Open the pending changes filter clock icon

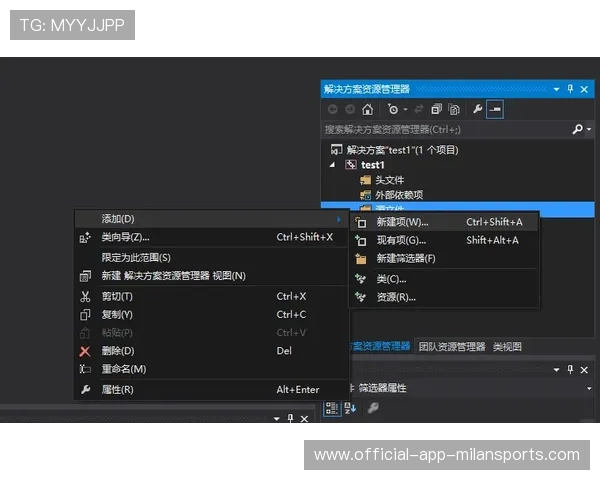(393, 109)
